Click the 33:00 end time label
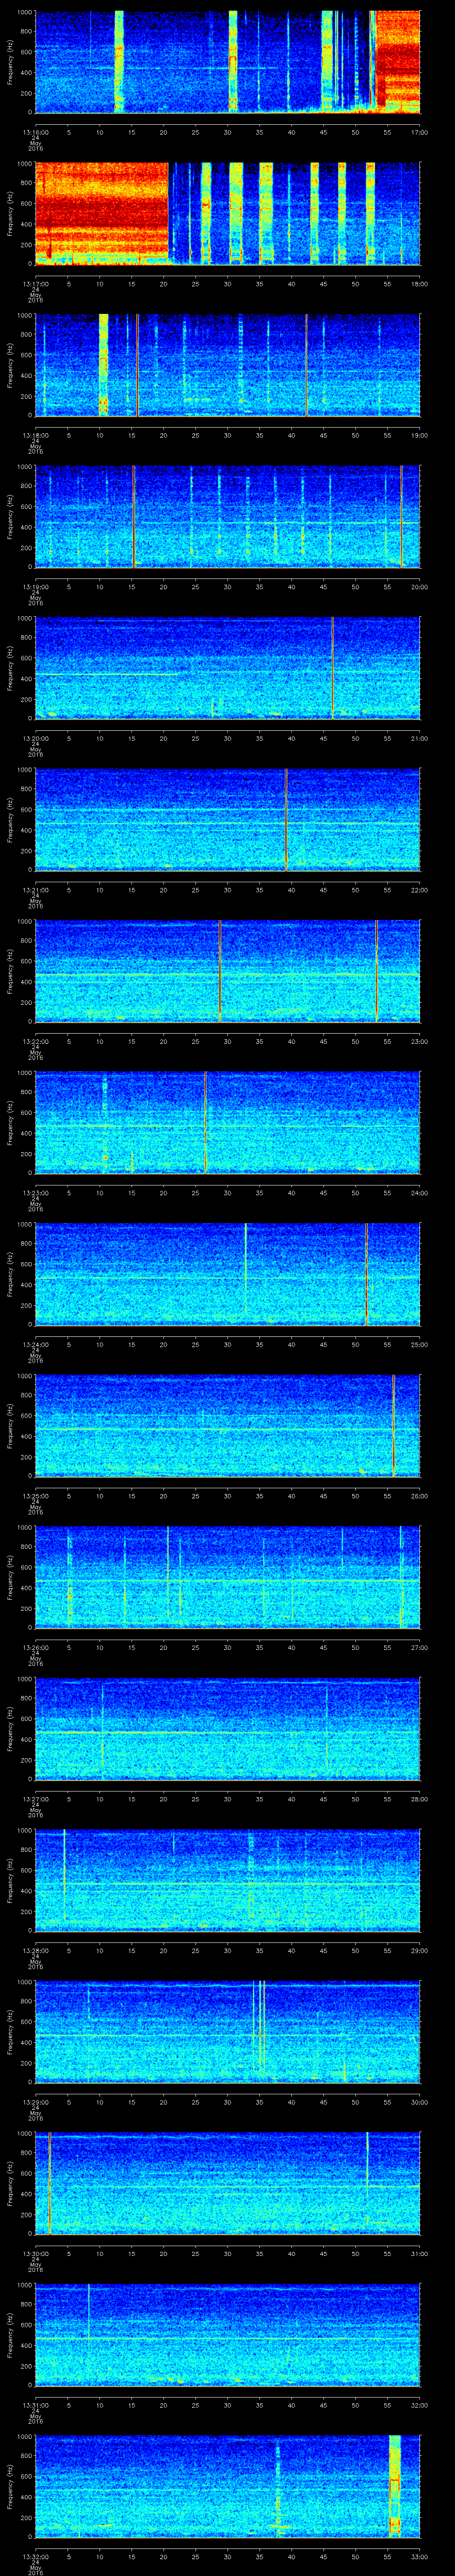 point(419,2556)
